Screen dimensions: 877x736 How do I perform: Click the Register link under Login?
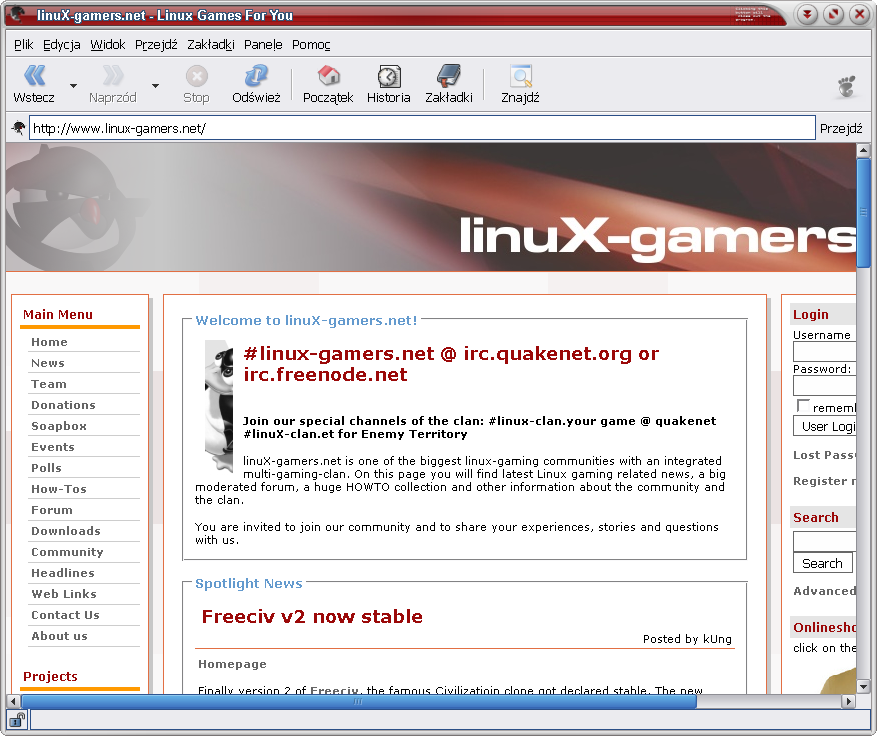point(824,481)
